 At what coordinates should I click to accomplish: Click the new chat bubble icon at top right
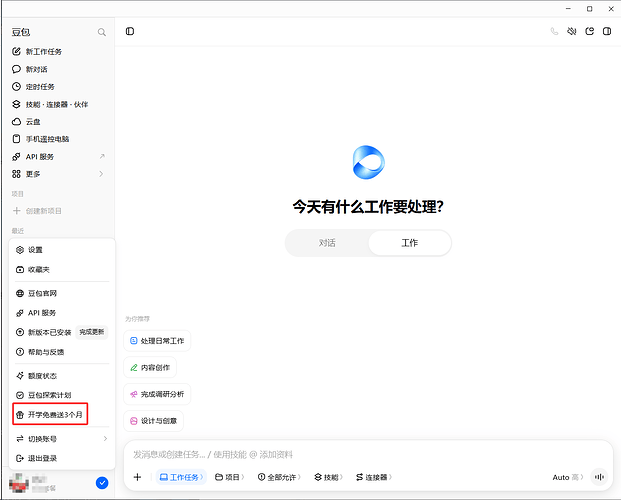(x=589, y=31)
